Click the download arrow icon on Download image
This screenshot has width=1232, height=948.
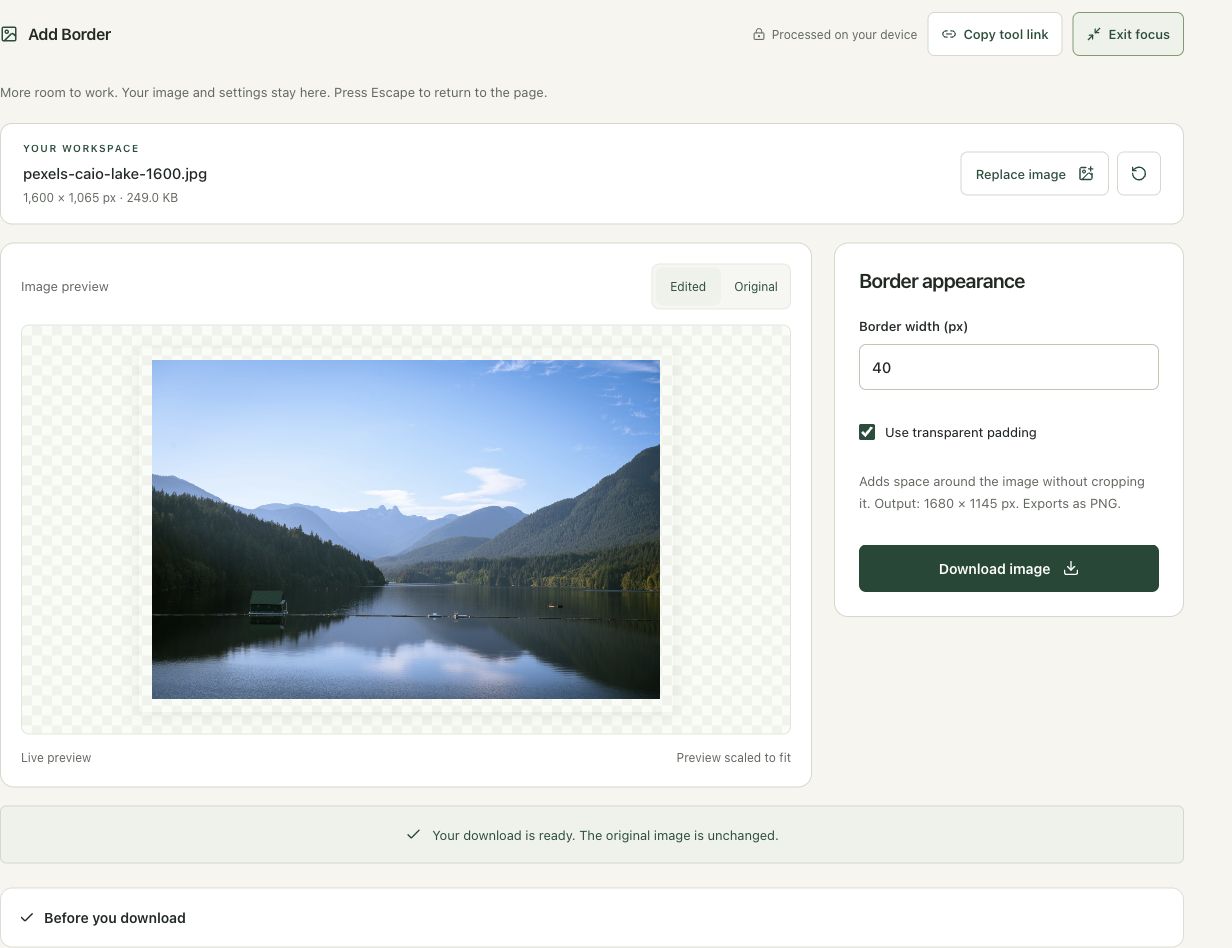pos(1071,568)
